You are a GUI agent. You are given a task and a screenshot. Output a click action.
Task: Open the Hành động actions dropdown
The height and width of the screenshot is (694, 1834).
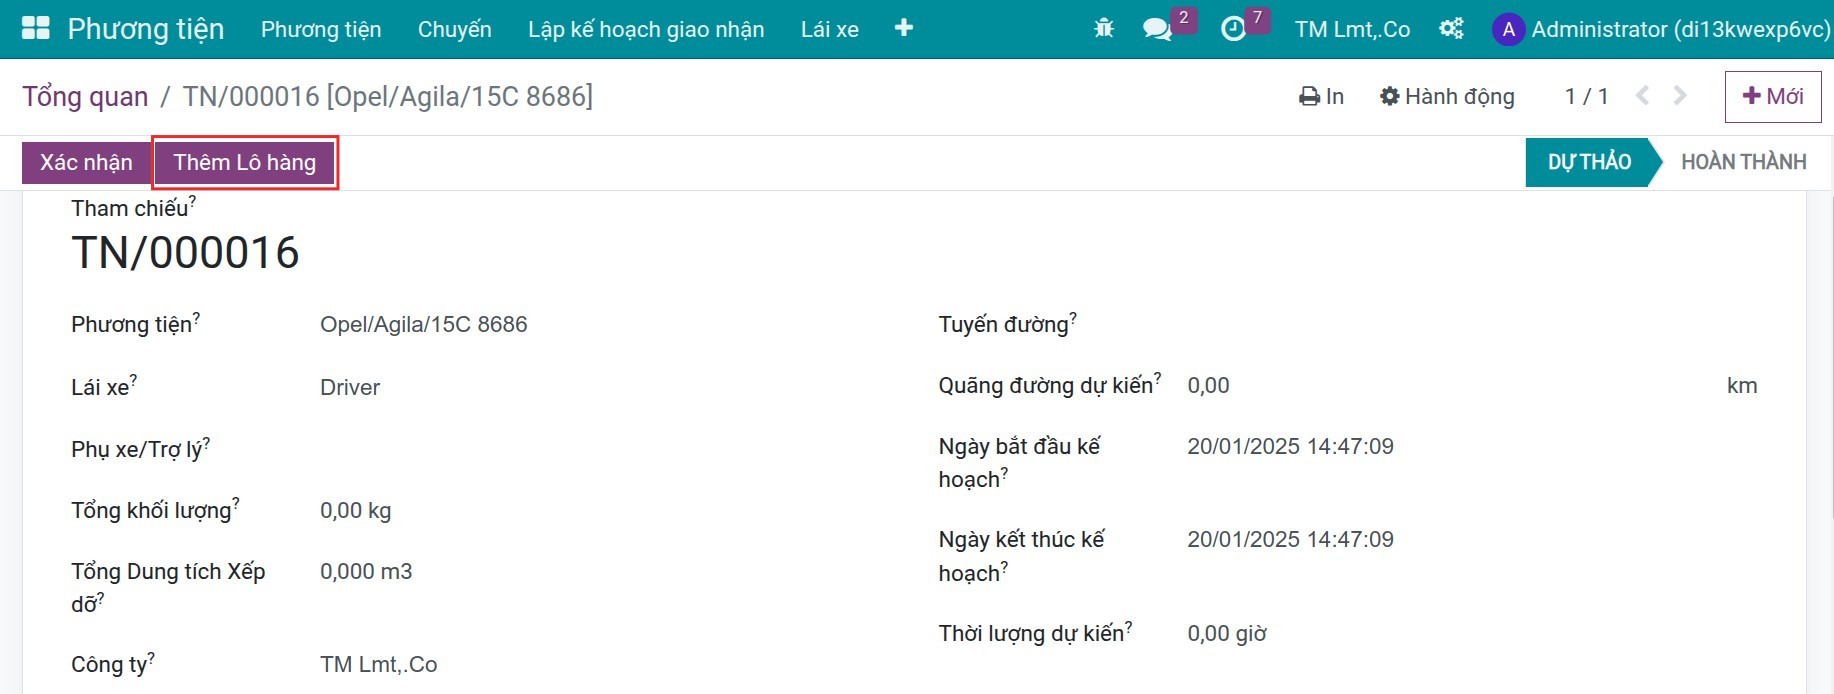click(1447, 96)
